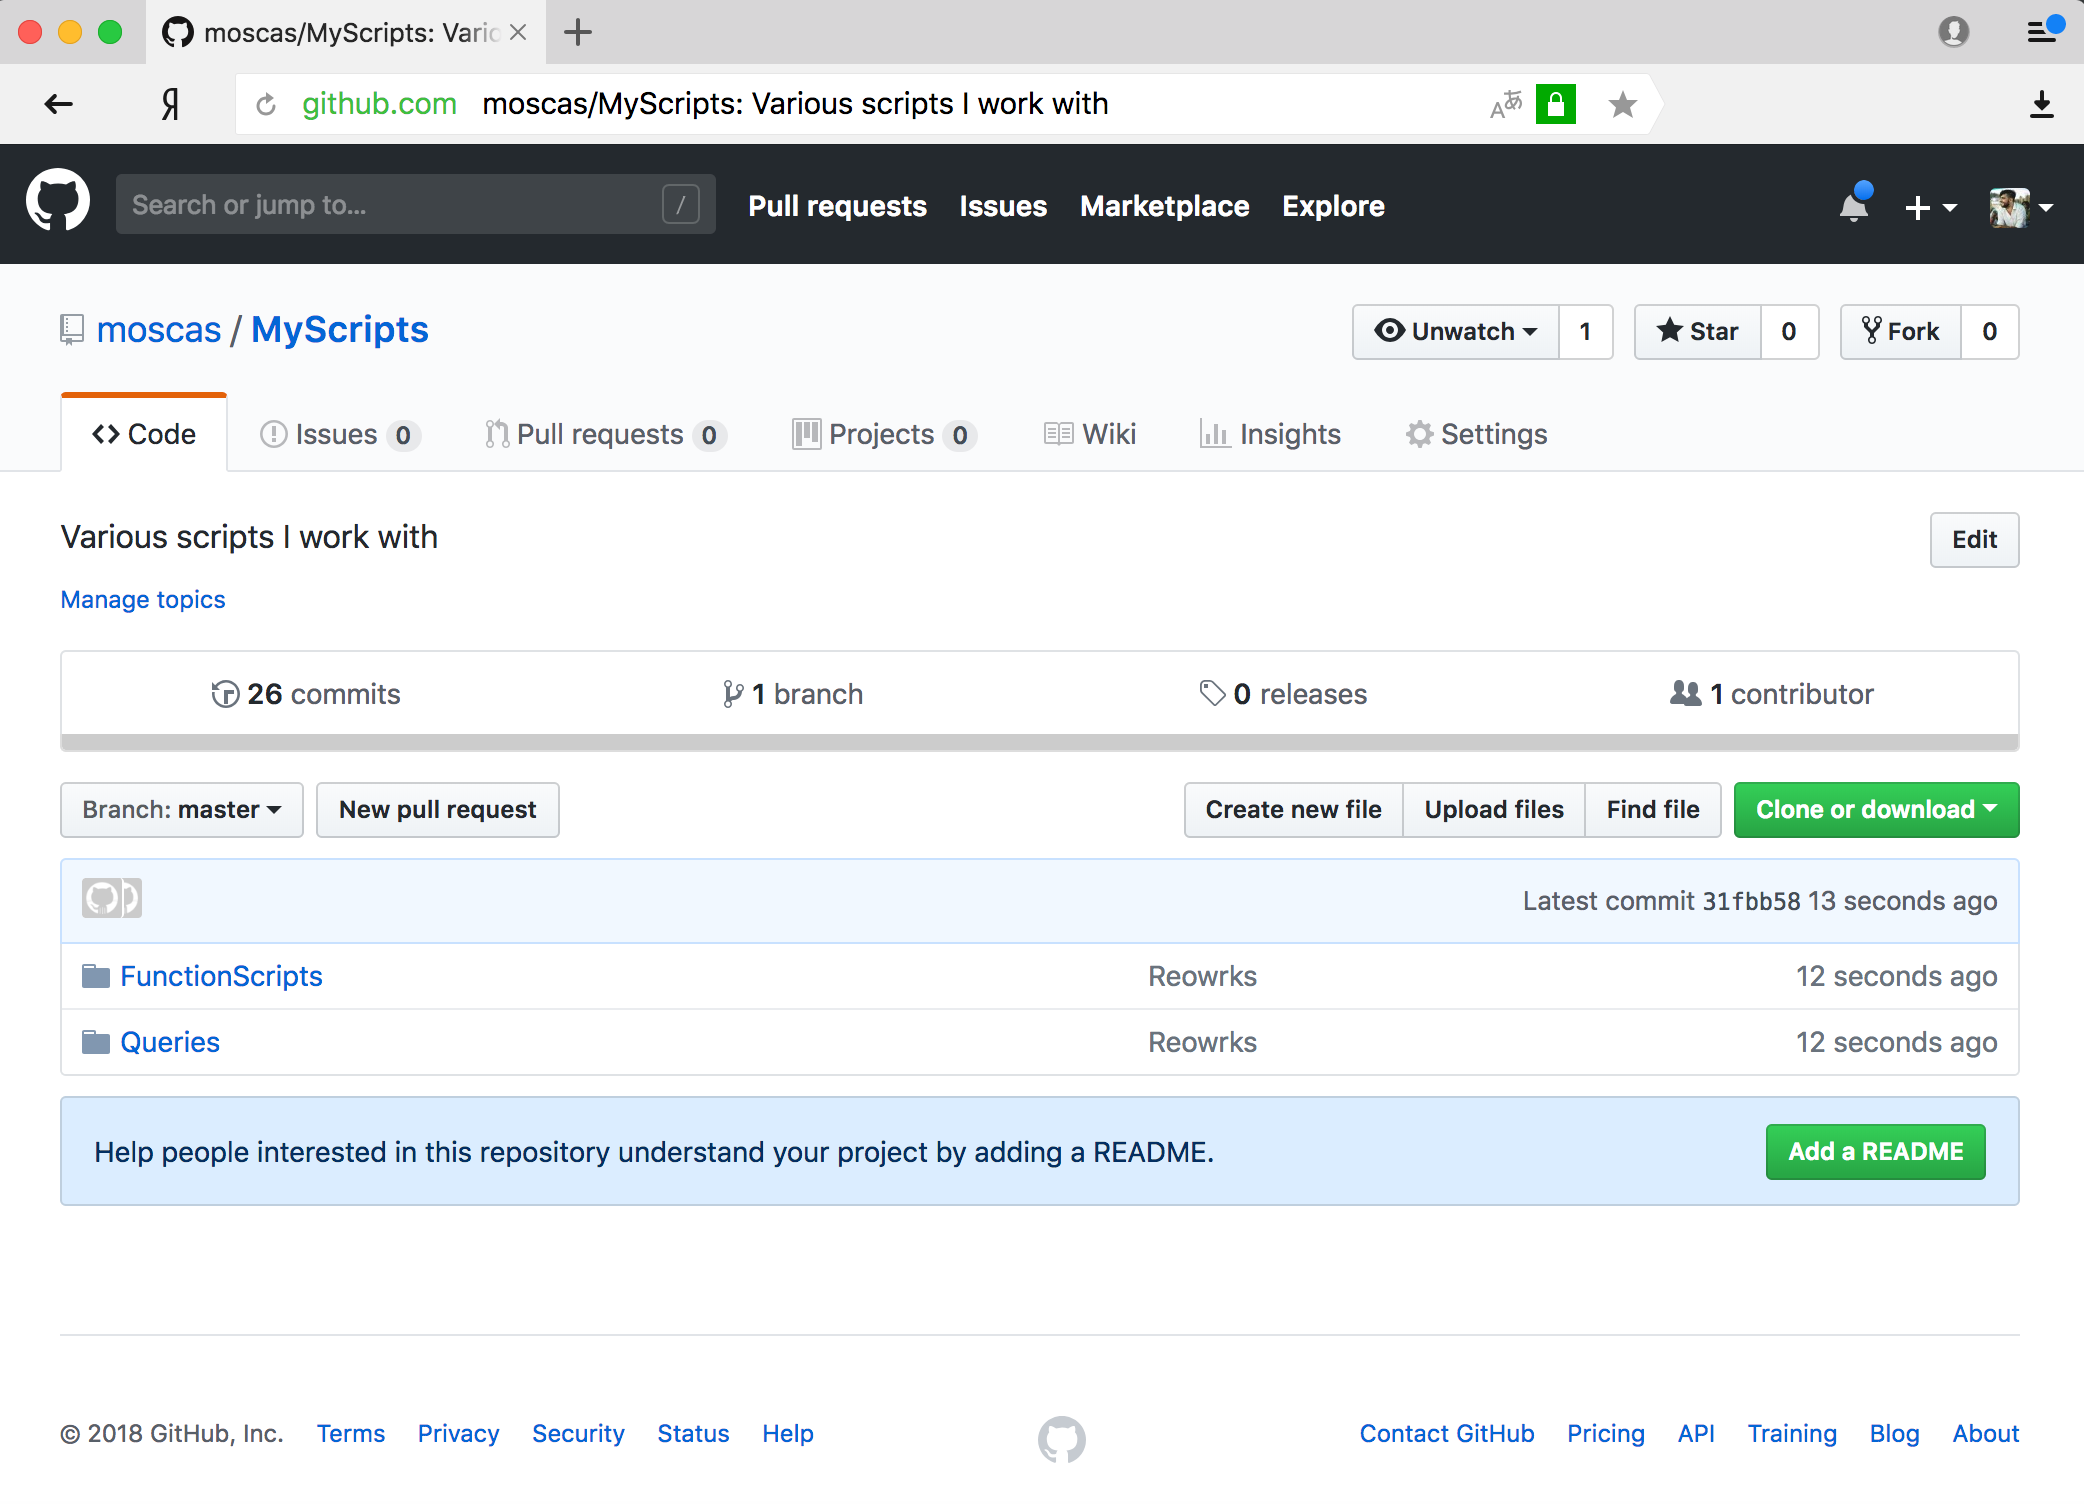Go back with the browser back arrow
This screenshot has width=2084, height=1504.
tap(59, 104)
